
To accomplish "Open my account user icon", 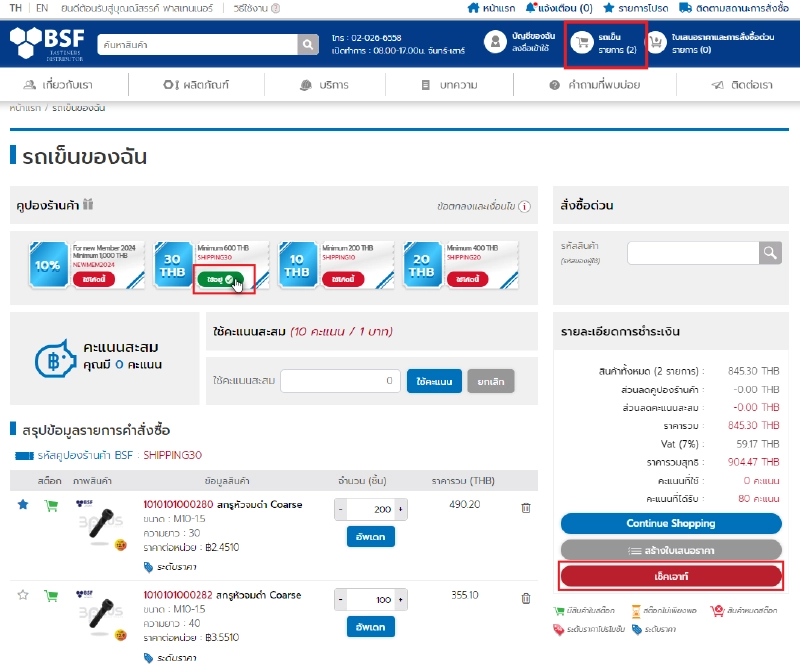I will (495, 42).
